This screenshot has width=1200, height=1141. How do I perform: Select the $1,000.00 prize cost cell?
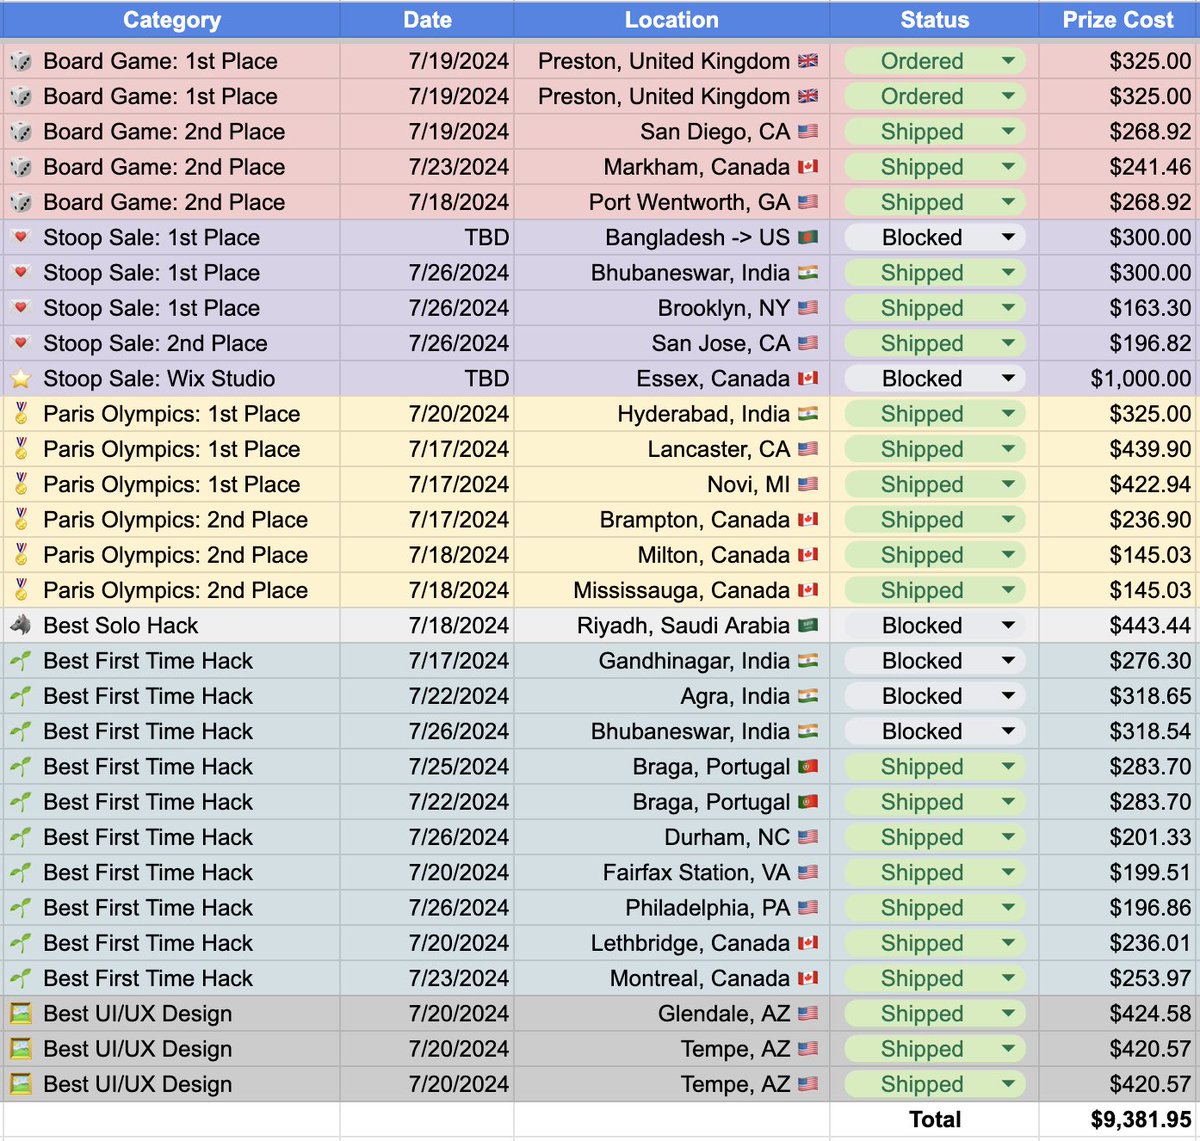click(1118, 379)
